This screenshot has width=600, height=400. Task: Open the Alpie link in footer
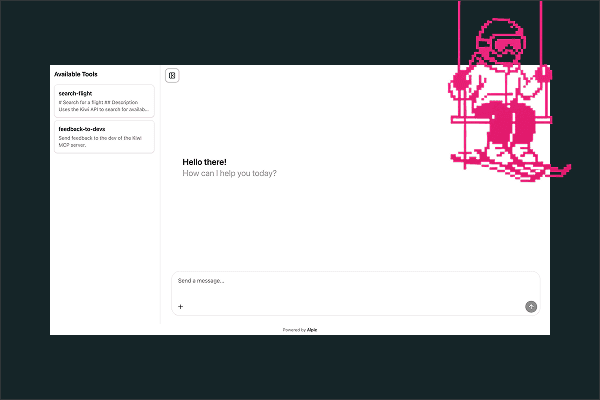click(312, 330)
